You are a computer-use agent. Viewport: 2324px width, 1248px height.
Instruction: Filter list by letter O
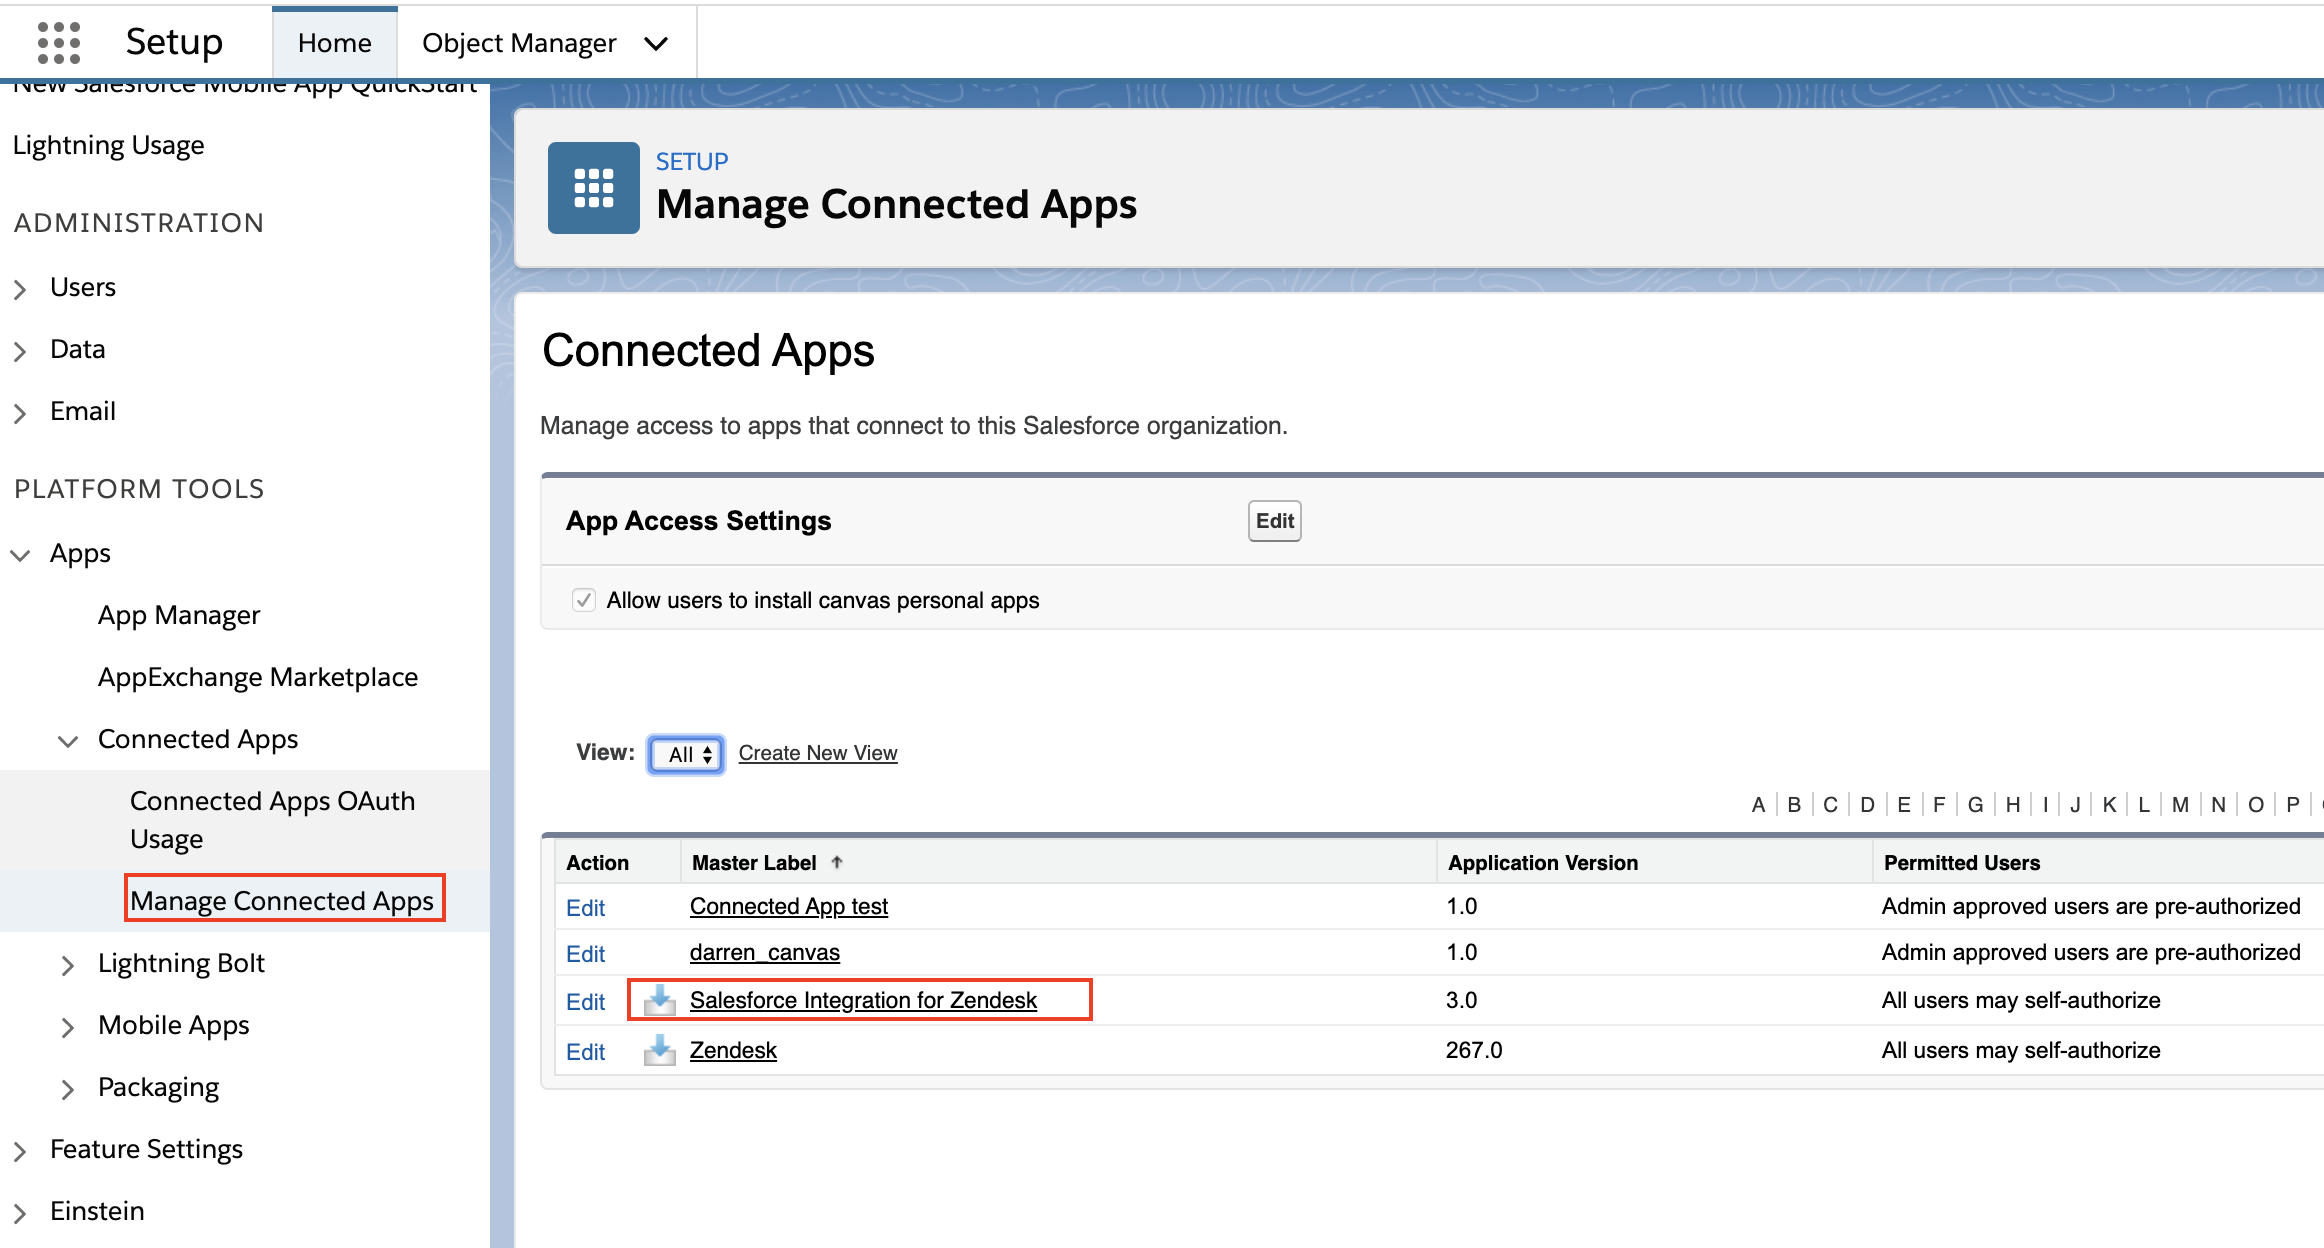pos(2255,805)
